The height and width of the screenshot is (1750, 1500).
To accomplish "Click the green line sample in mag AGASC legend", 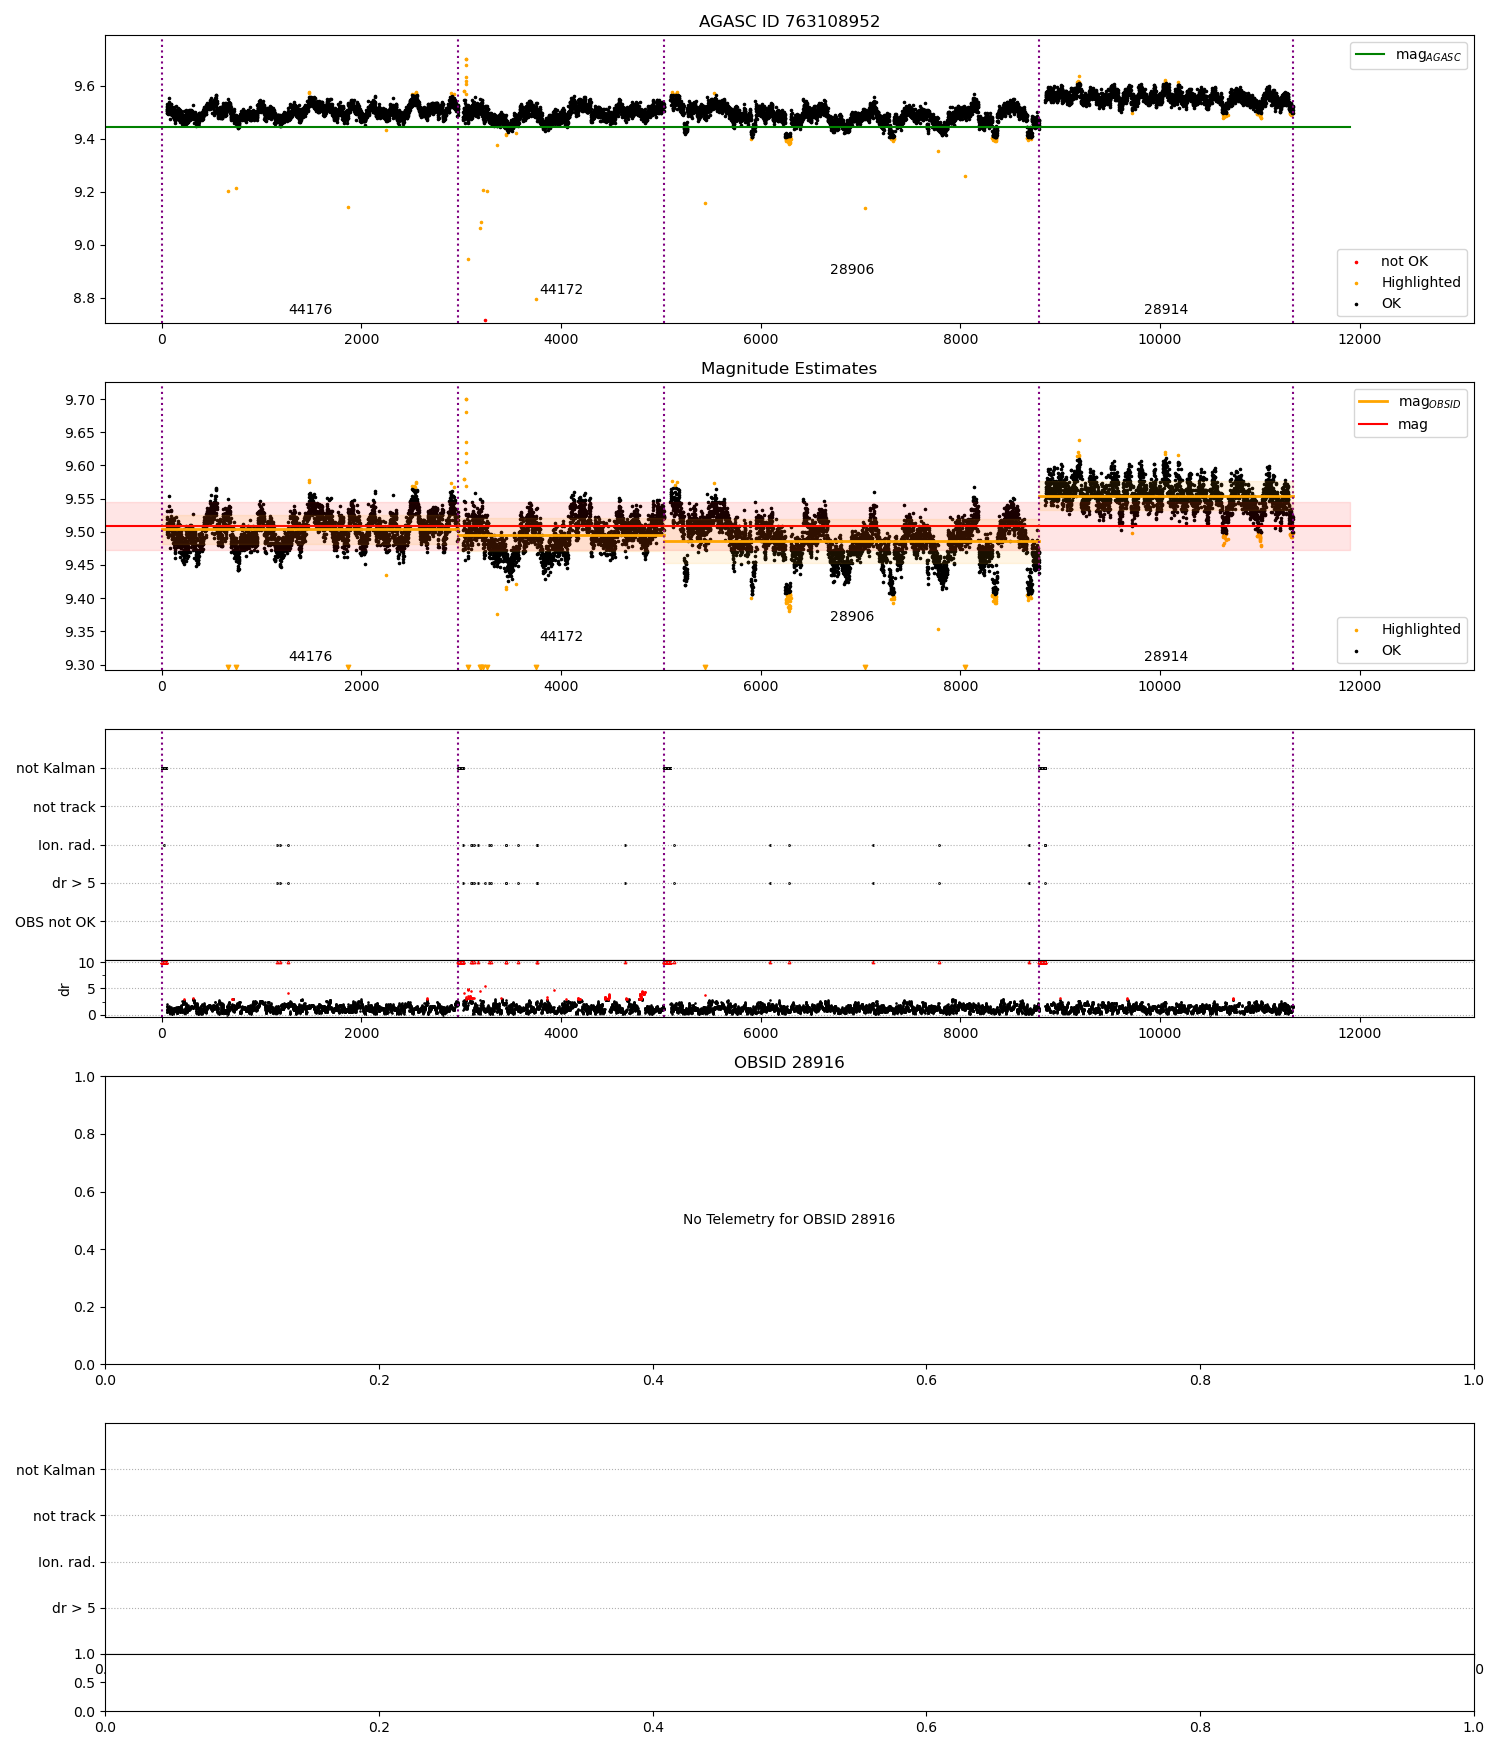I will tap(1371, 55).
